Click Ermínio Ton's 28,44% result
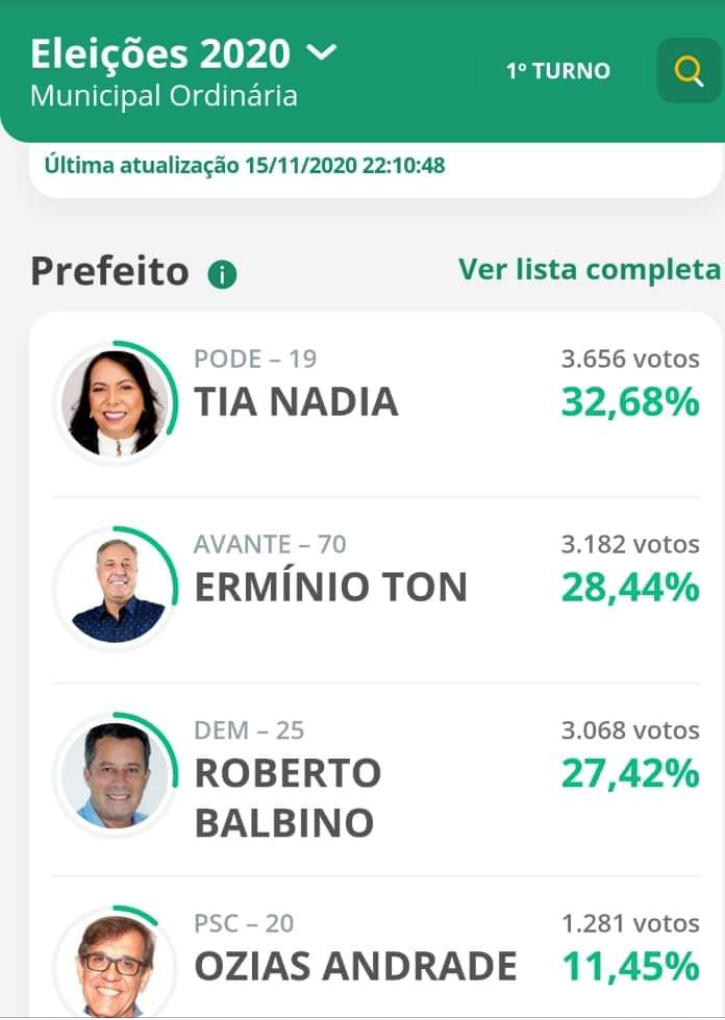Screen dimensions: 725x1020 tap(630, 587)
